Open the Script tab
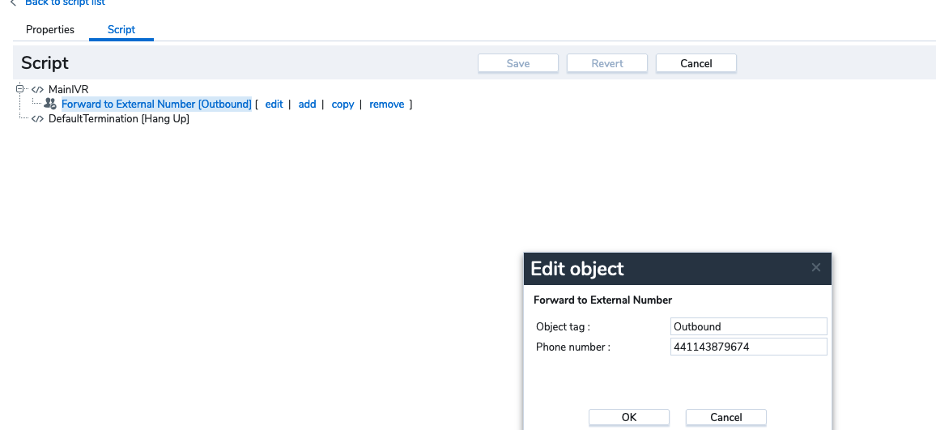The height and width of the screenshot is (430, 936). coord(121,29)
